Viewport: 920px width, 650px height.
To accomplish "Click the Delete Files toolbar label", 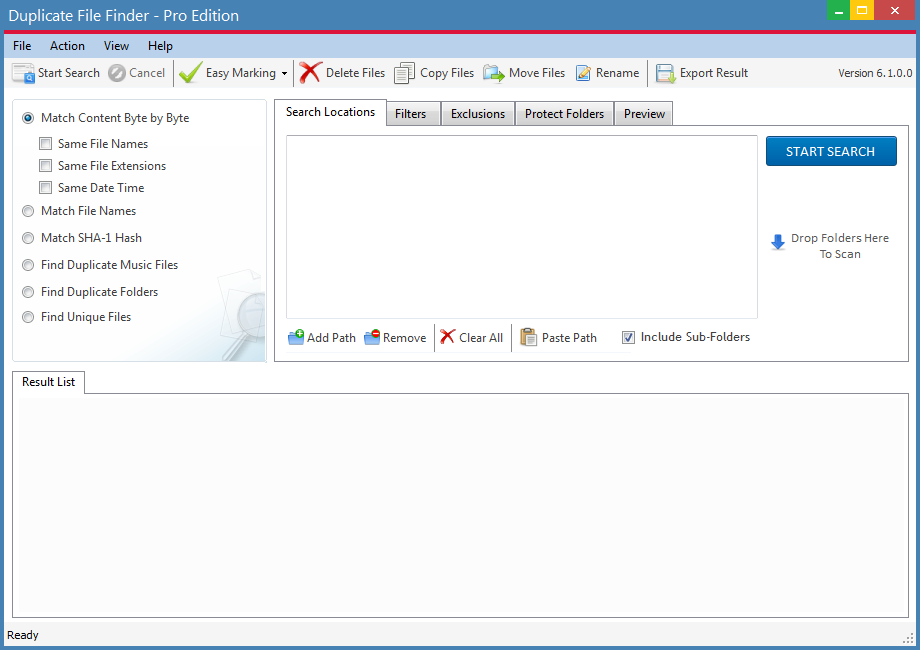I will point(356,73).
